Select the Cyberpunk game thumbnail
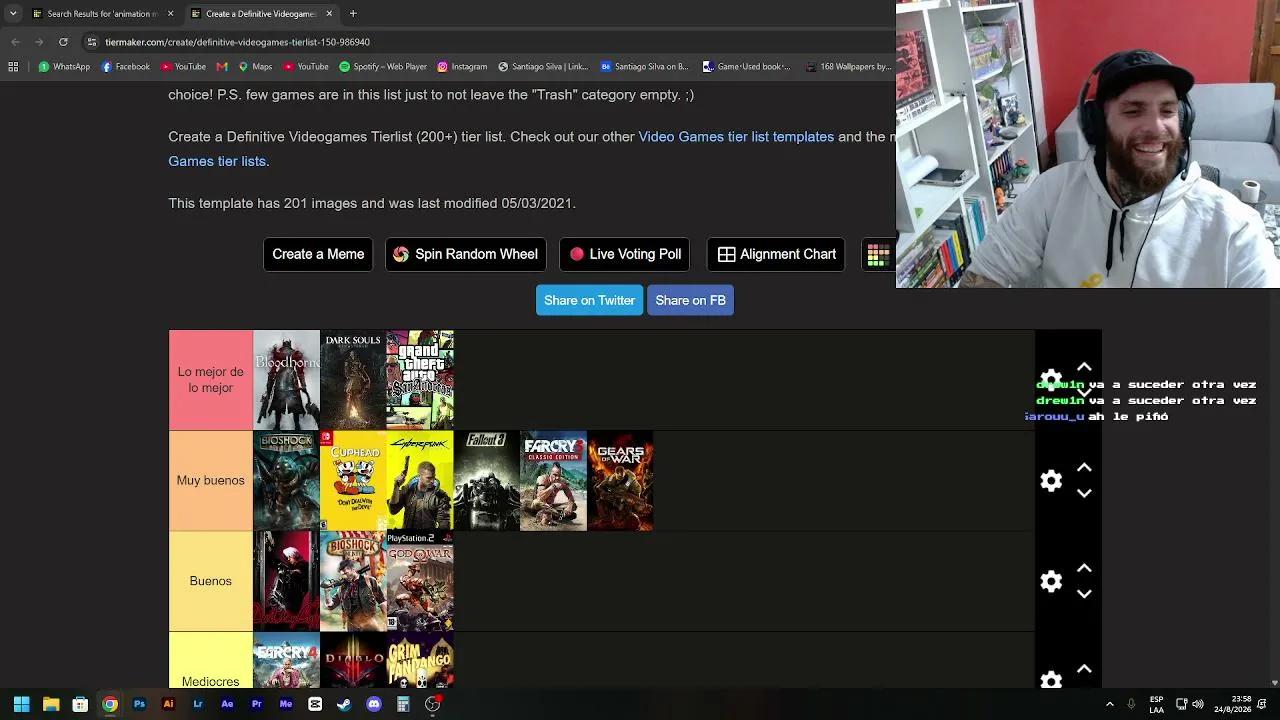The width and height of the screenshot is (1280, 720). [x=420, y=481]
